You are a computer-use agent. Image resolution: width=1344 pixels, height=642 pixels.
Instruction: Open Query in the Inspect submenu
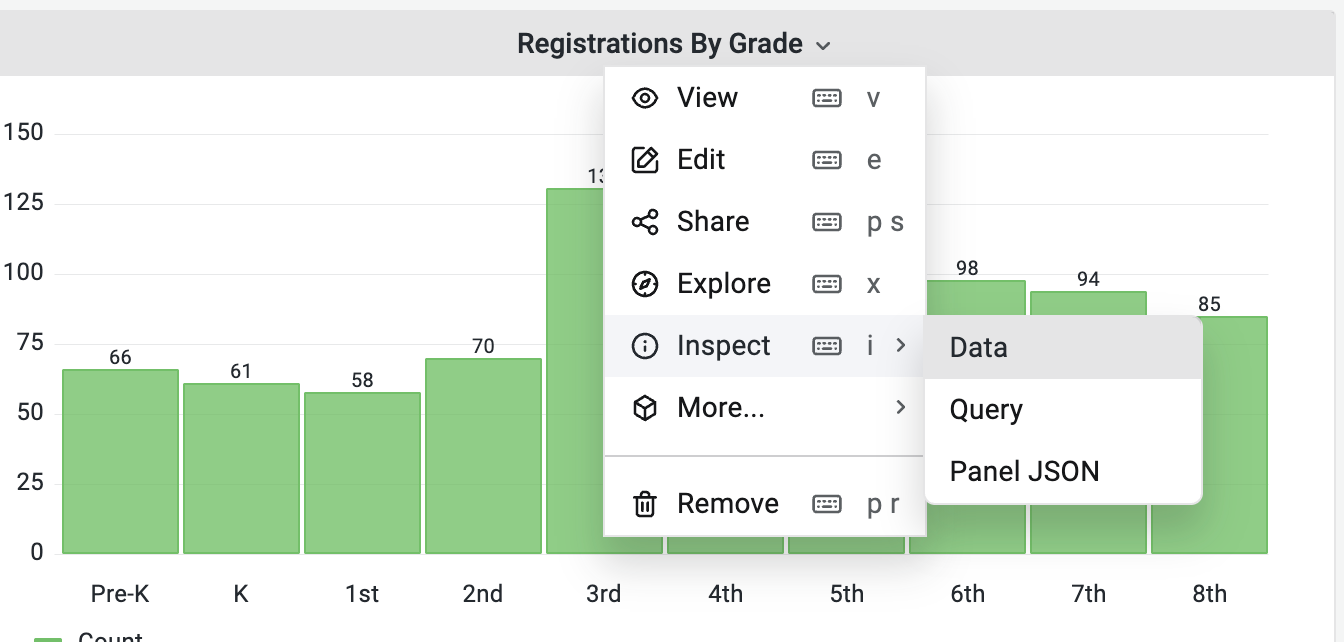tap(986, 410)
